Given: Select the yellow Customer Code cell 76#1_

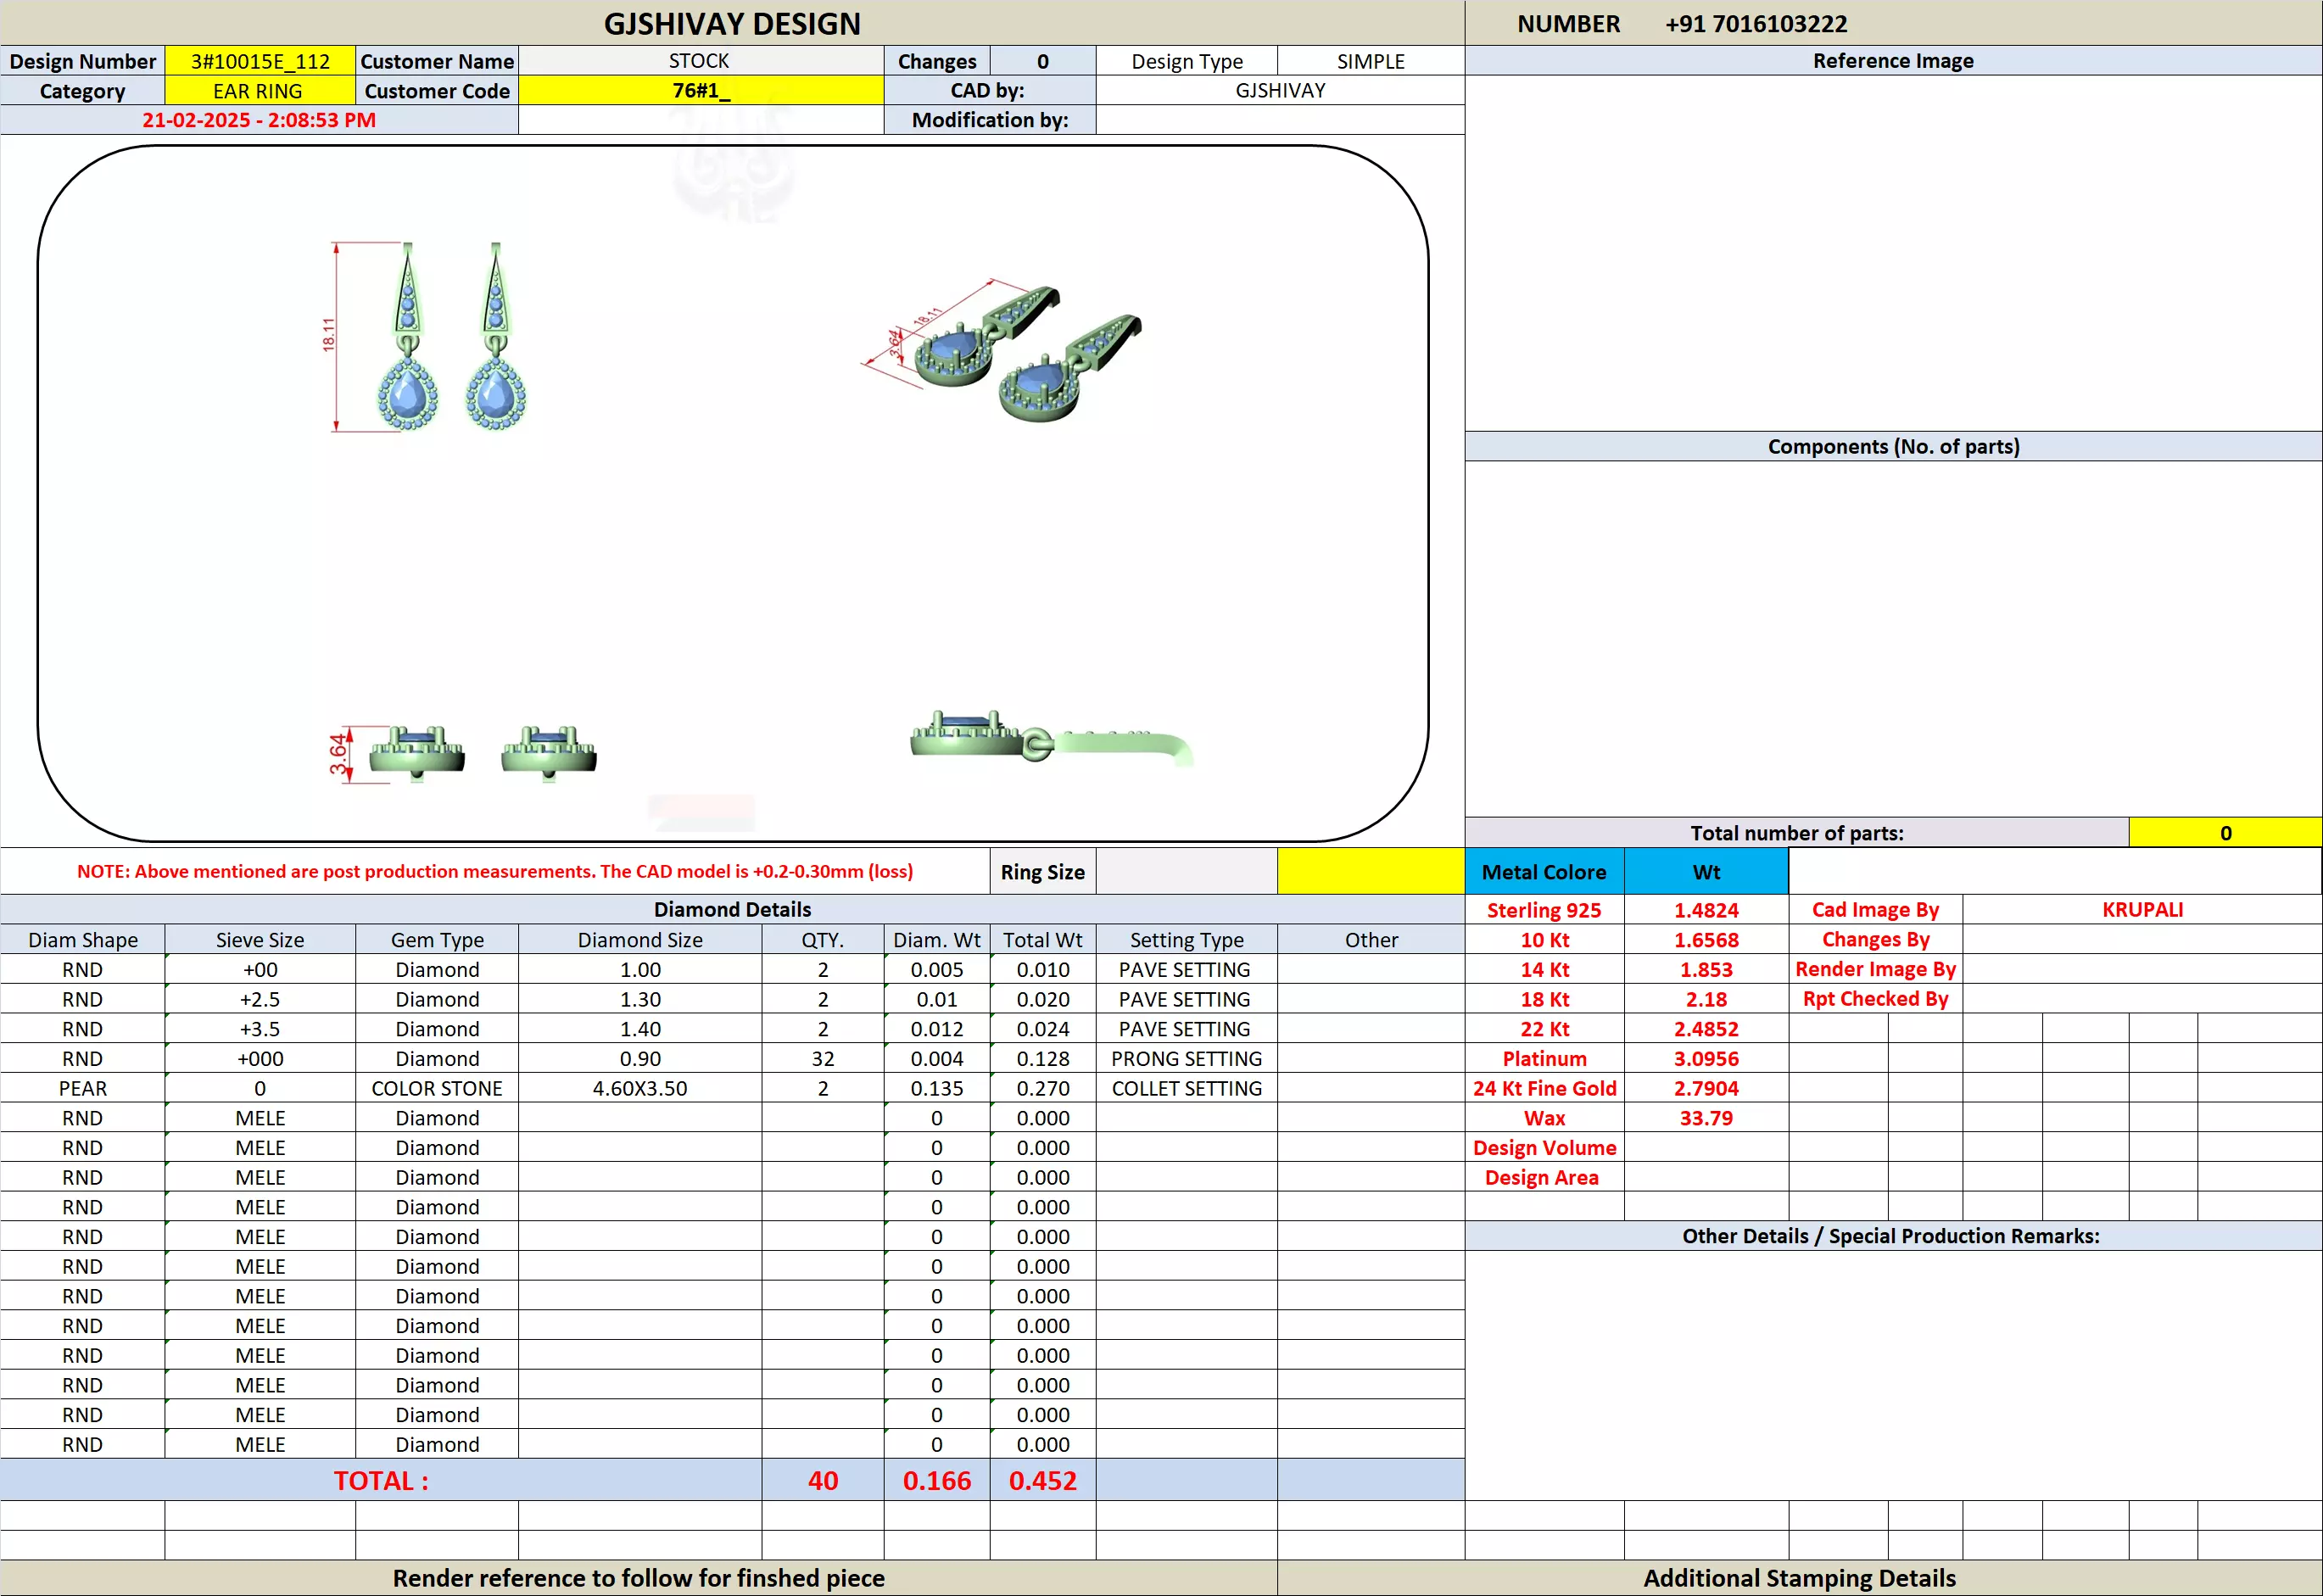Looking at the screenshot, I should coord(700,91).
